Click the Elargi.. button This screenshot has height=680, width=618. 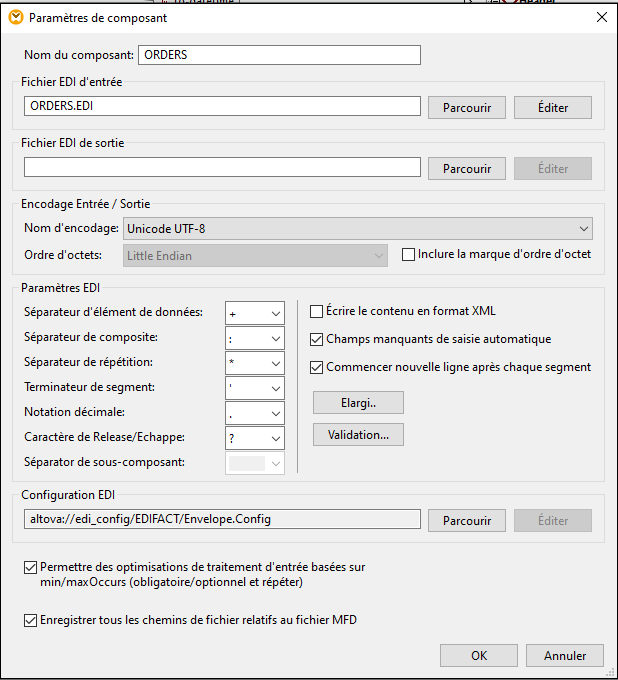point(358,402)
